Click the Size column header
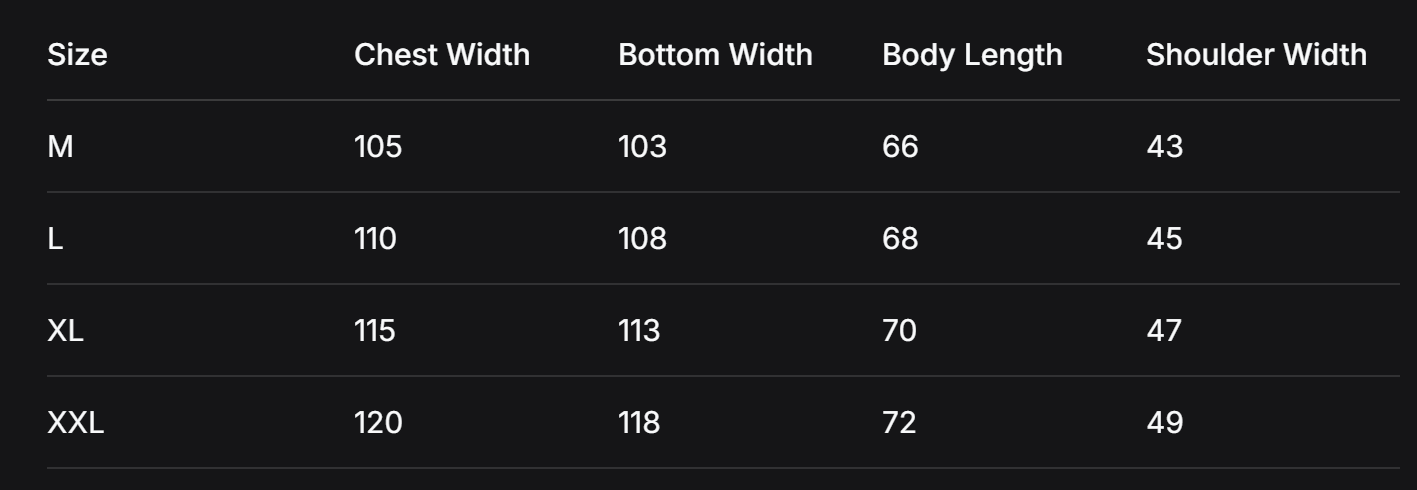The height and width of the screenshot is (490, 1417). click(x=77, y=56)
